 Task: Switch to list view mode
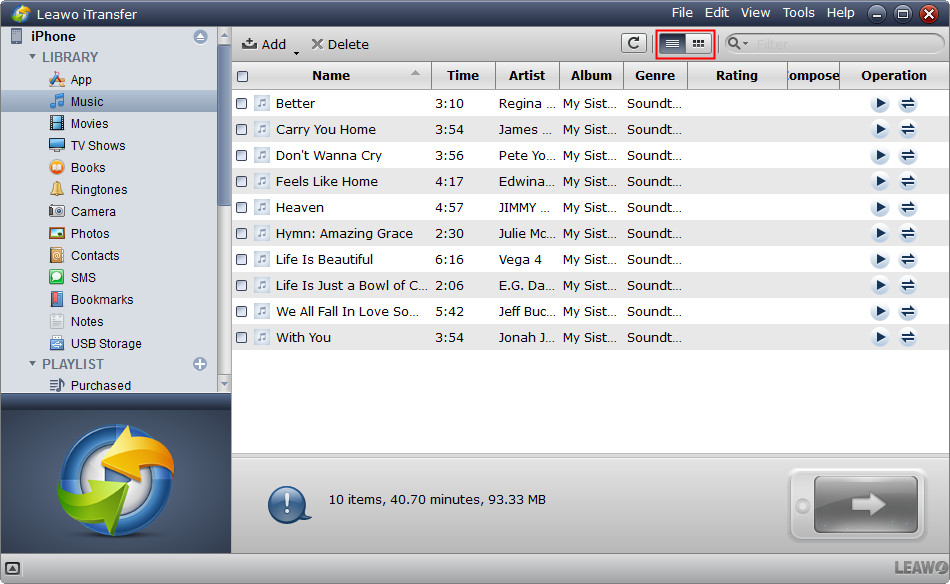point(672,44)
